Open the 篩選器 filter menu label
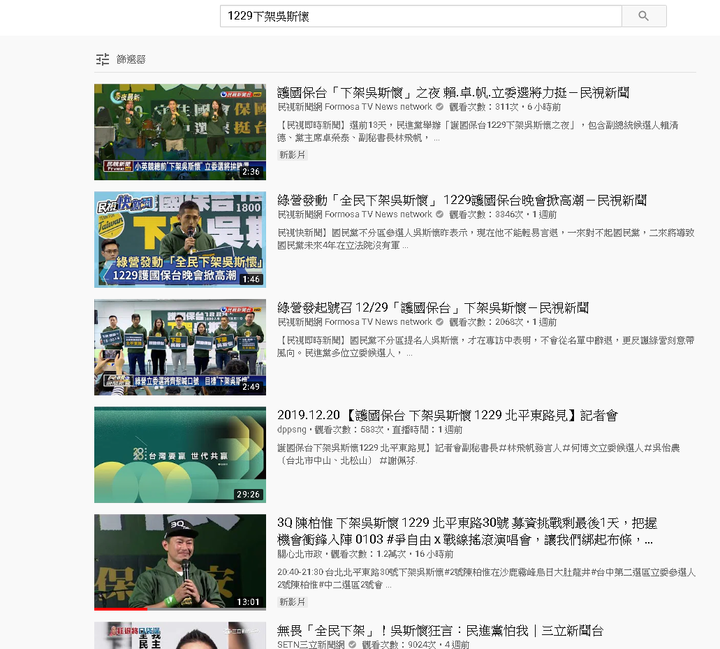 pos(131,59)
